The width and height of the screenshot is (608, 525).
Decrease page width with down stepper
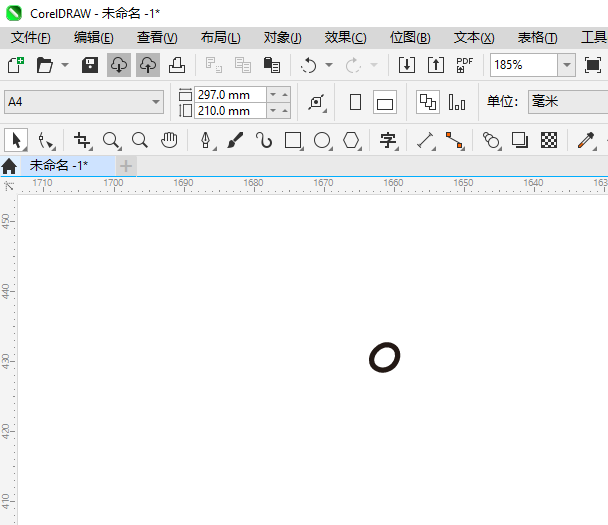(x=273, y=95)
